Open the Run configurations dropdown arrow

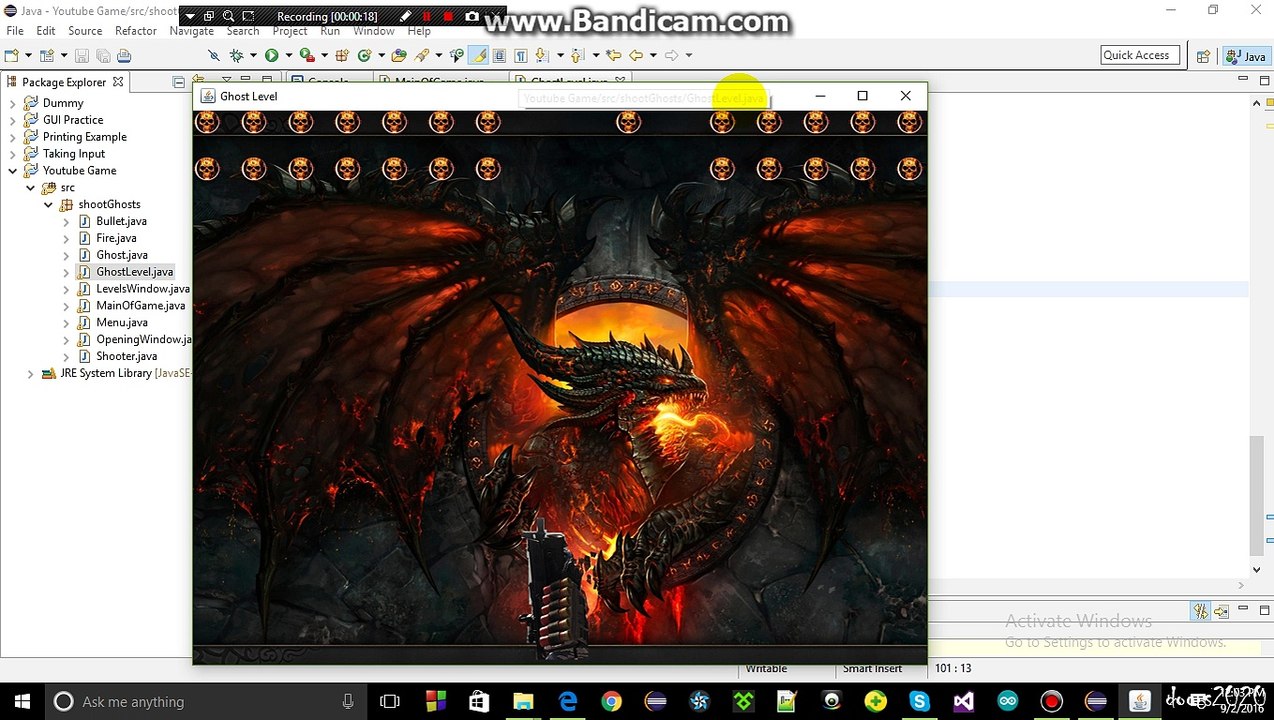click(288, 55)
